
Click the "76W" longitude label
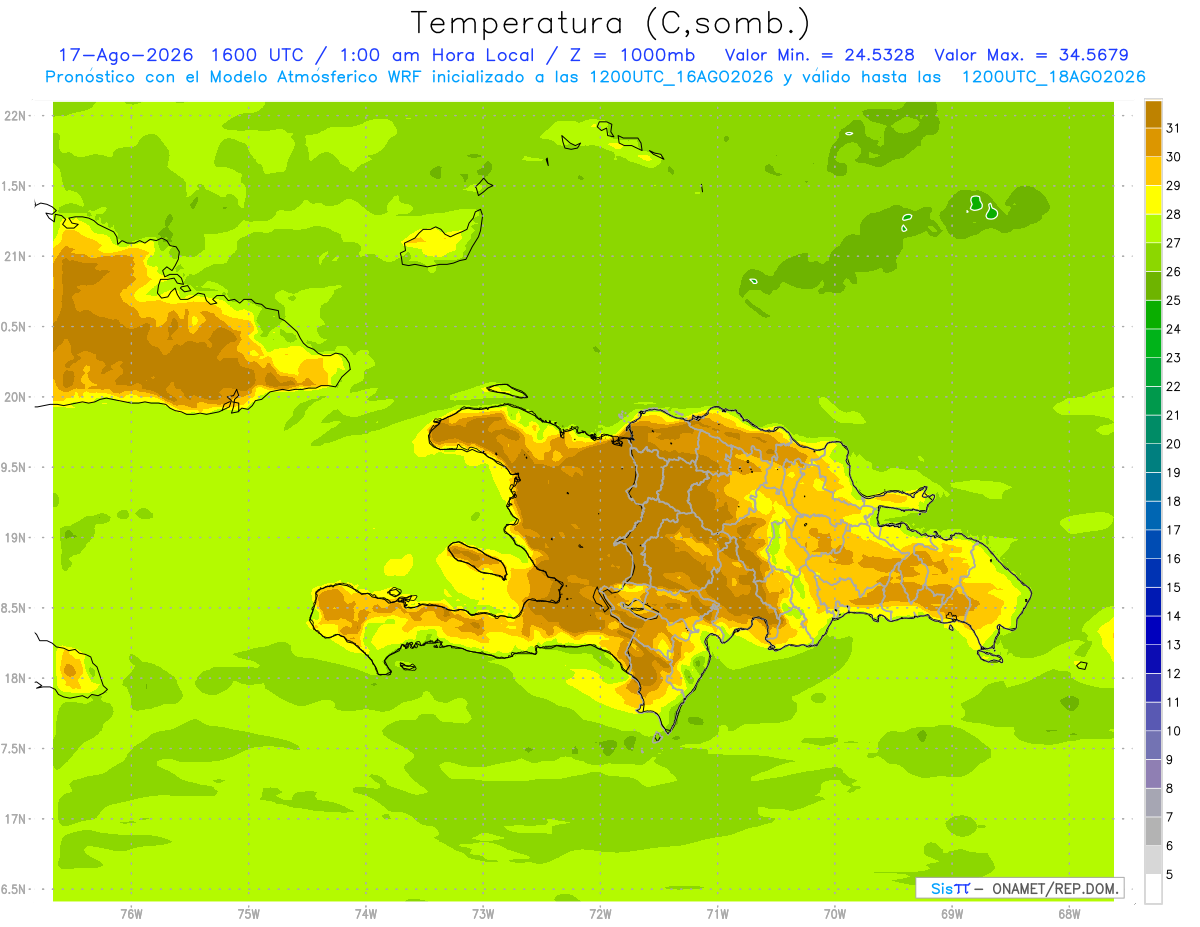(131, 914)
